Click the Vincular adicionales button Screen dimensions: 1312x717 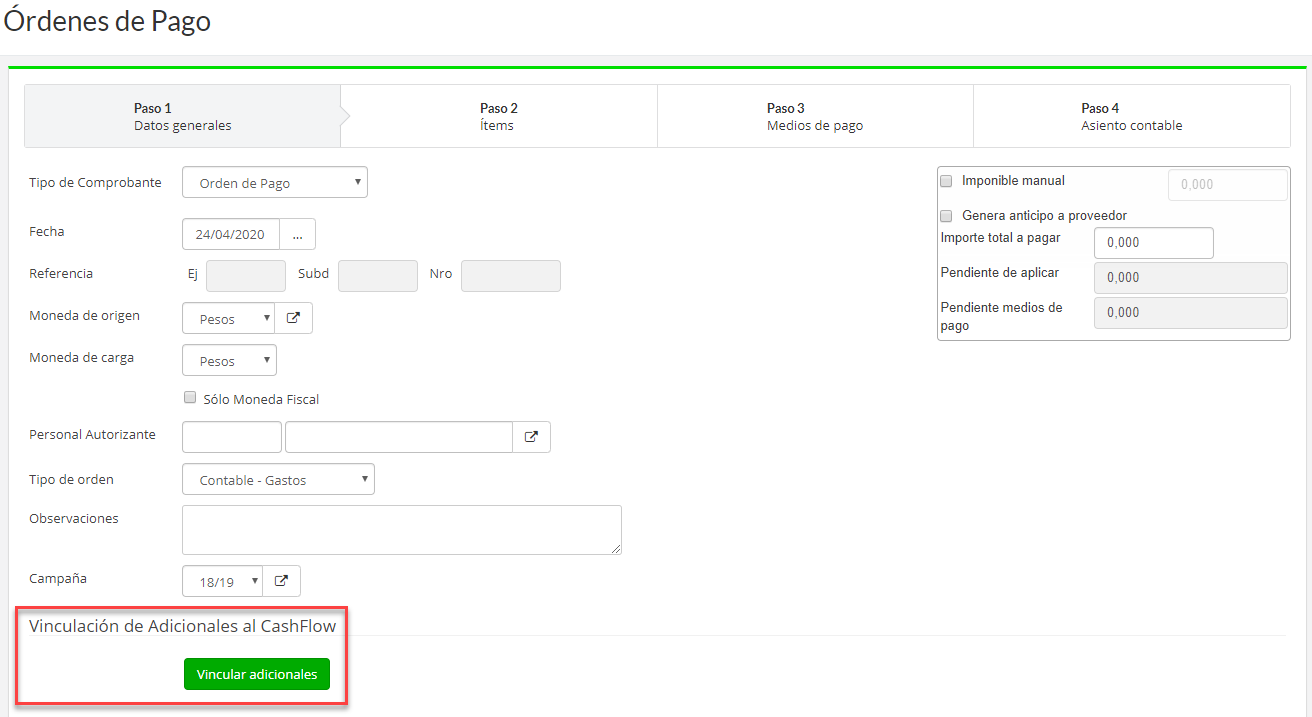tap(257, 674)
